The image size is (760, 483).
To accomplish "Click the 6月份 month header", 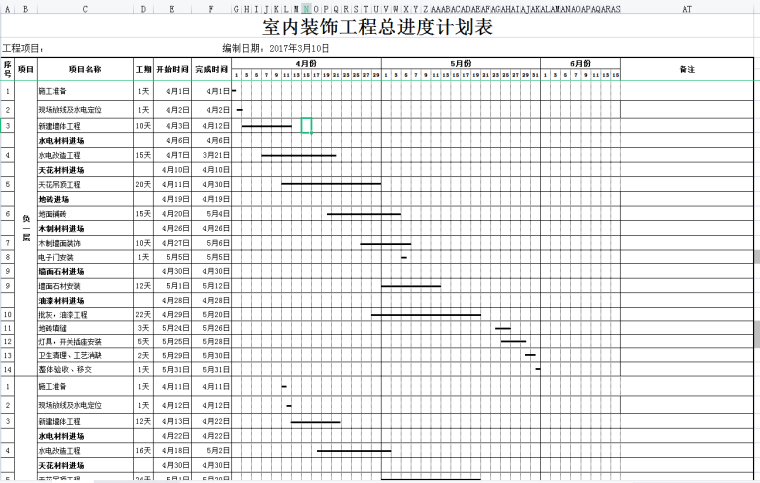I will (580, 63).
